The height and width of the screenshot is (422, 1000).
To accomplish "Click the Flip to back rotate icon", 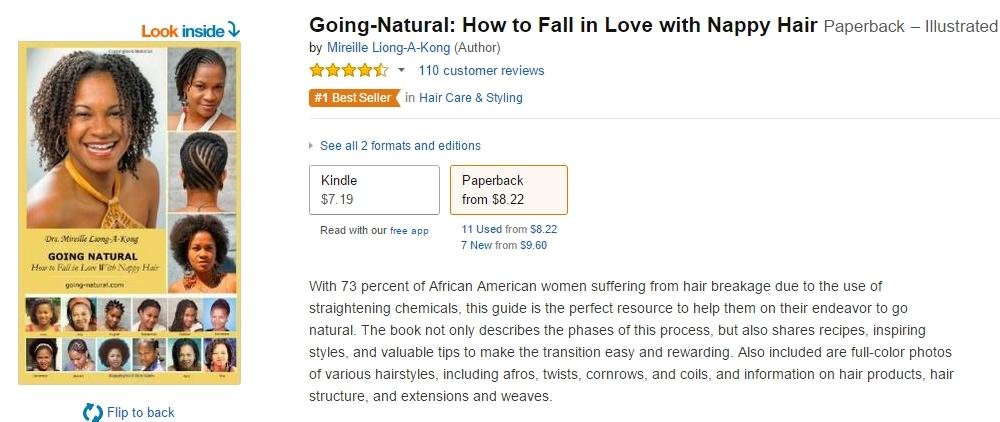I will [92, 412].
